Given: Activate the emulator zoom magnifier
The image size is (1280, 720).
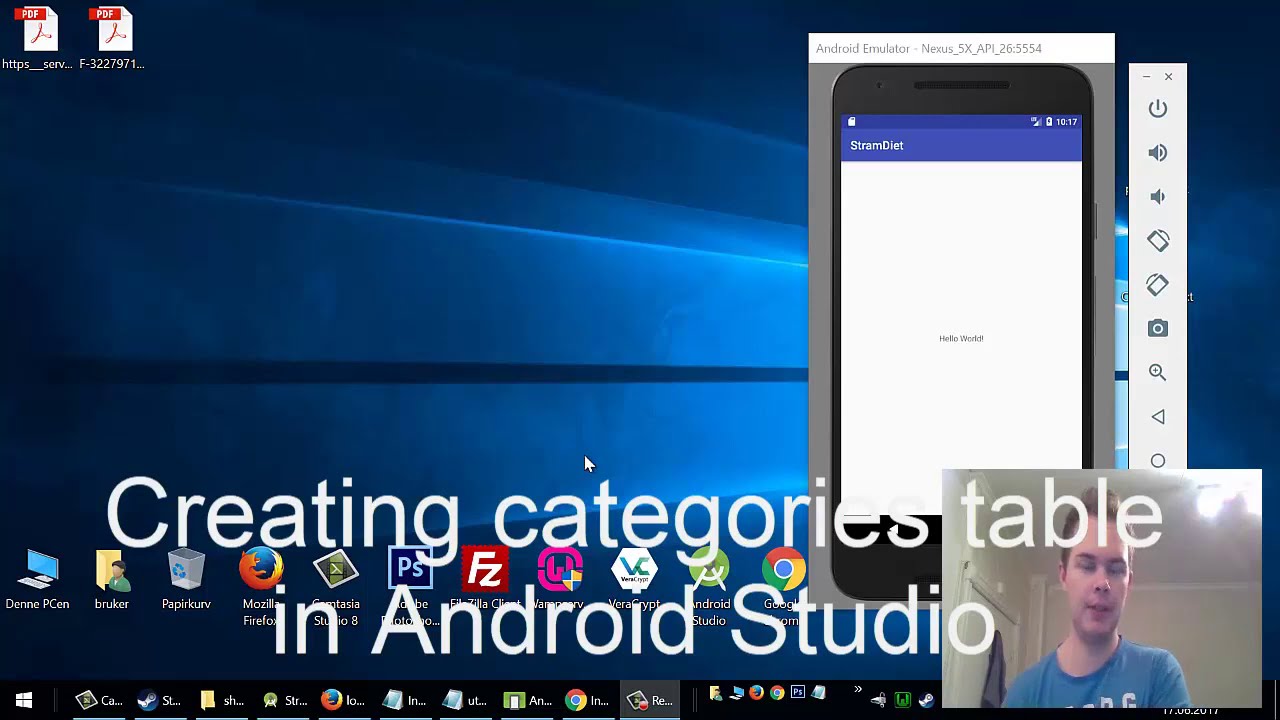Looking at the screenshot, I should (1158, 372).
